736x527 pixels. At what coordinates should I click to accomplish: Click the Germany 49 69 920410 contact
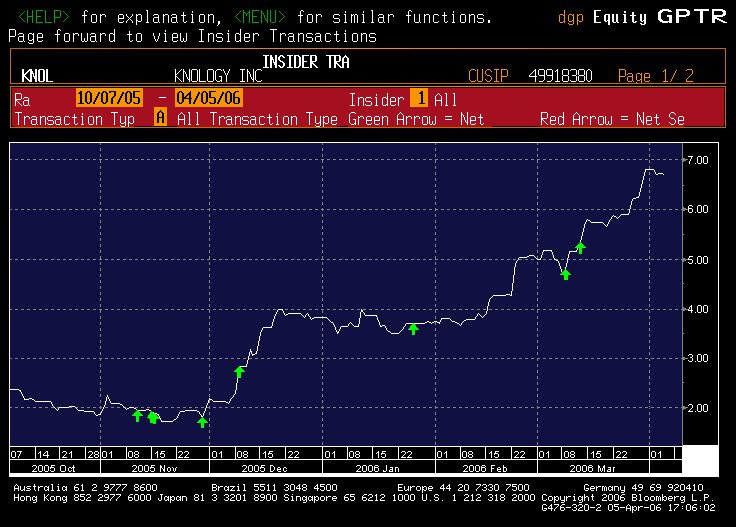pyautogui.click(x=643, y=488)
